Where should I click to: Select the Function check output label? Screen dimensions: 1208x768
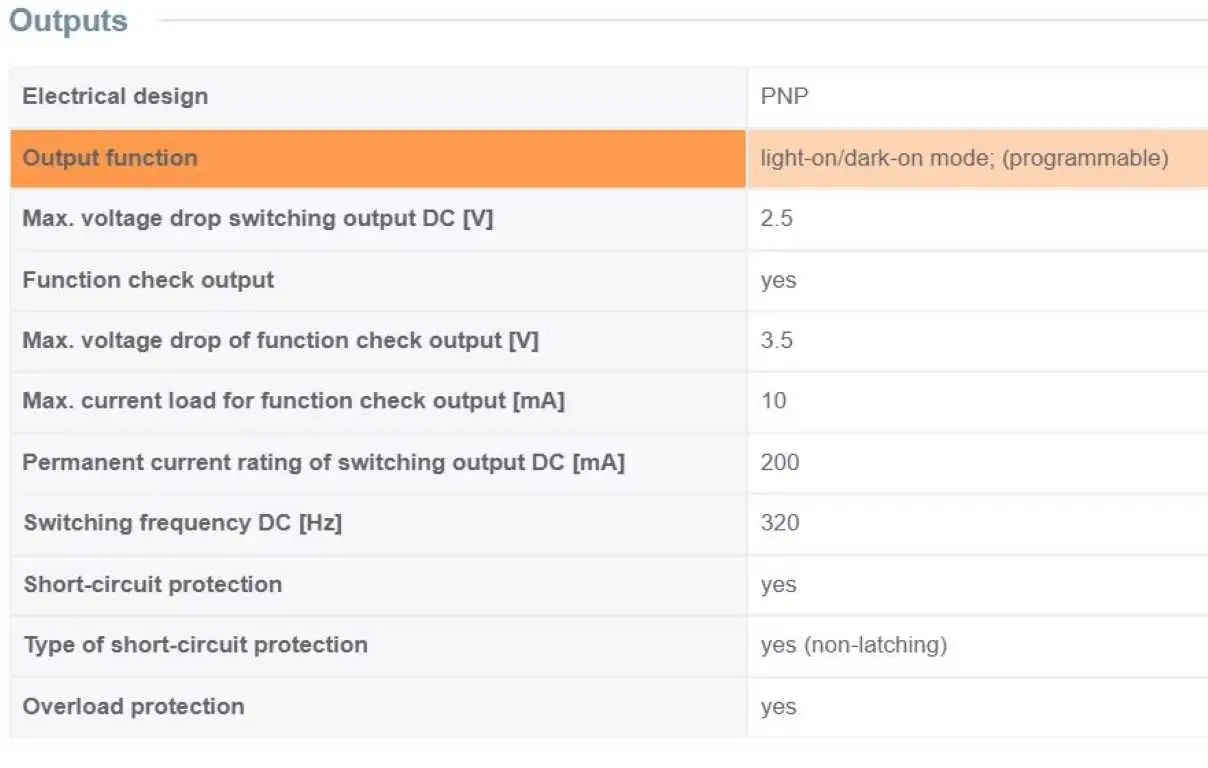pyautogui.click(x=148, y=280)
